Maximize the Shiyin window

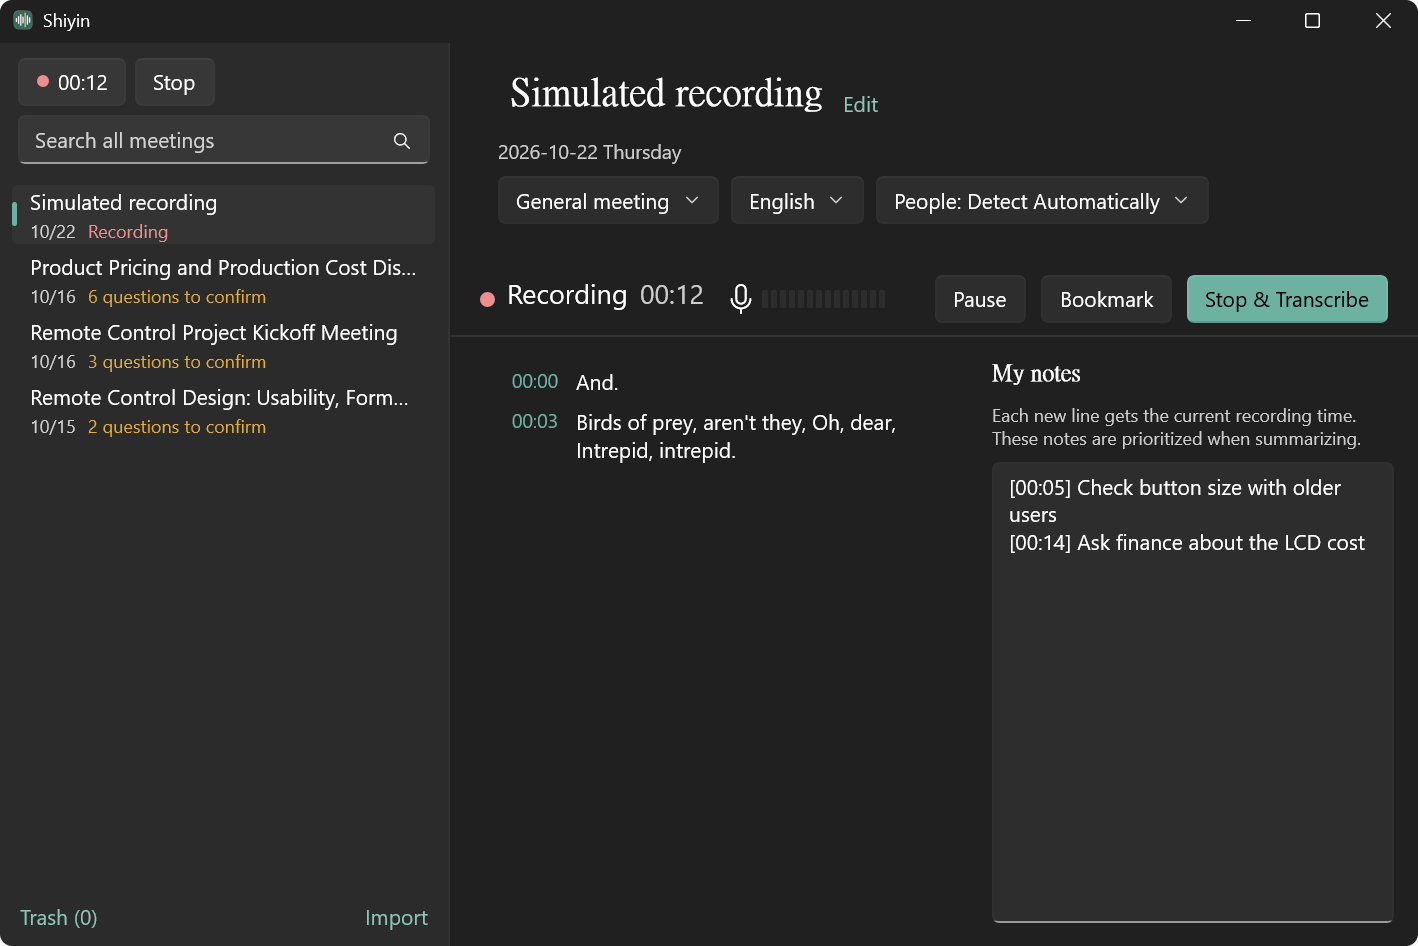pyautogui.click(x=1313, y=21)
